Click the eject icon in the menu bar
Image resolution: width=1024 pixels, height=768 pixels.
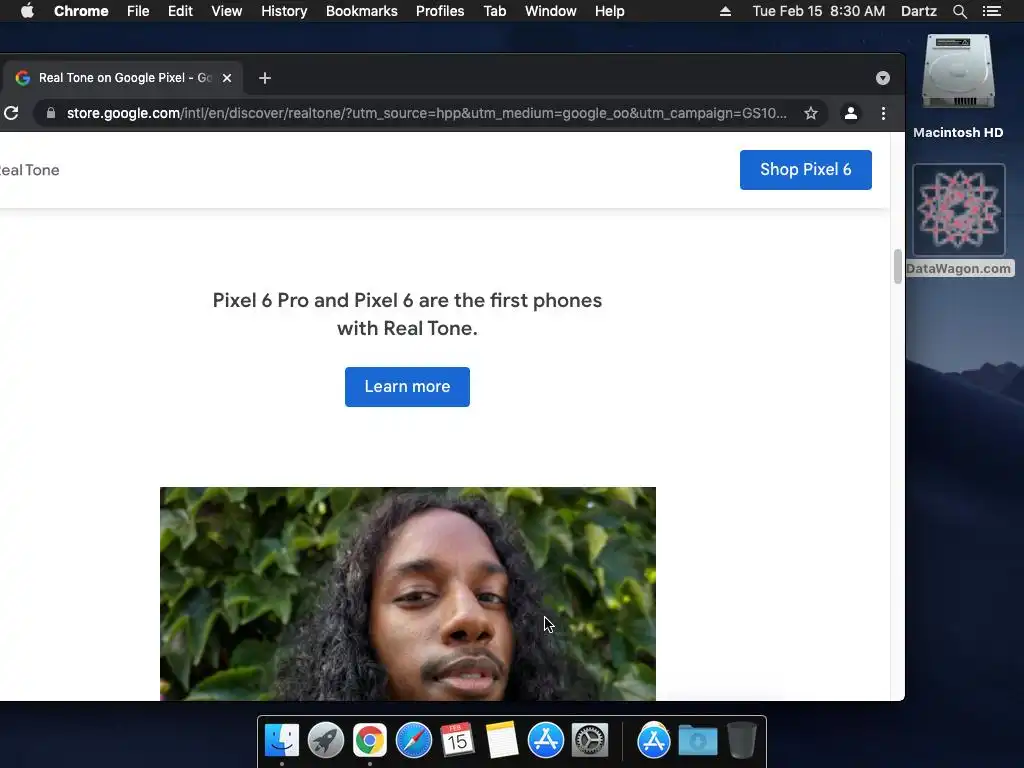point(725,11)
